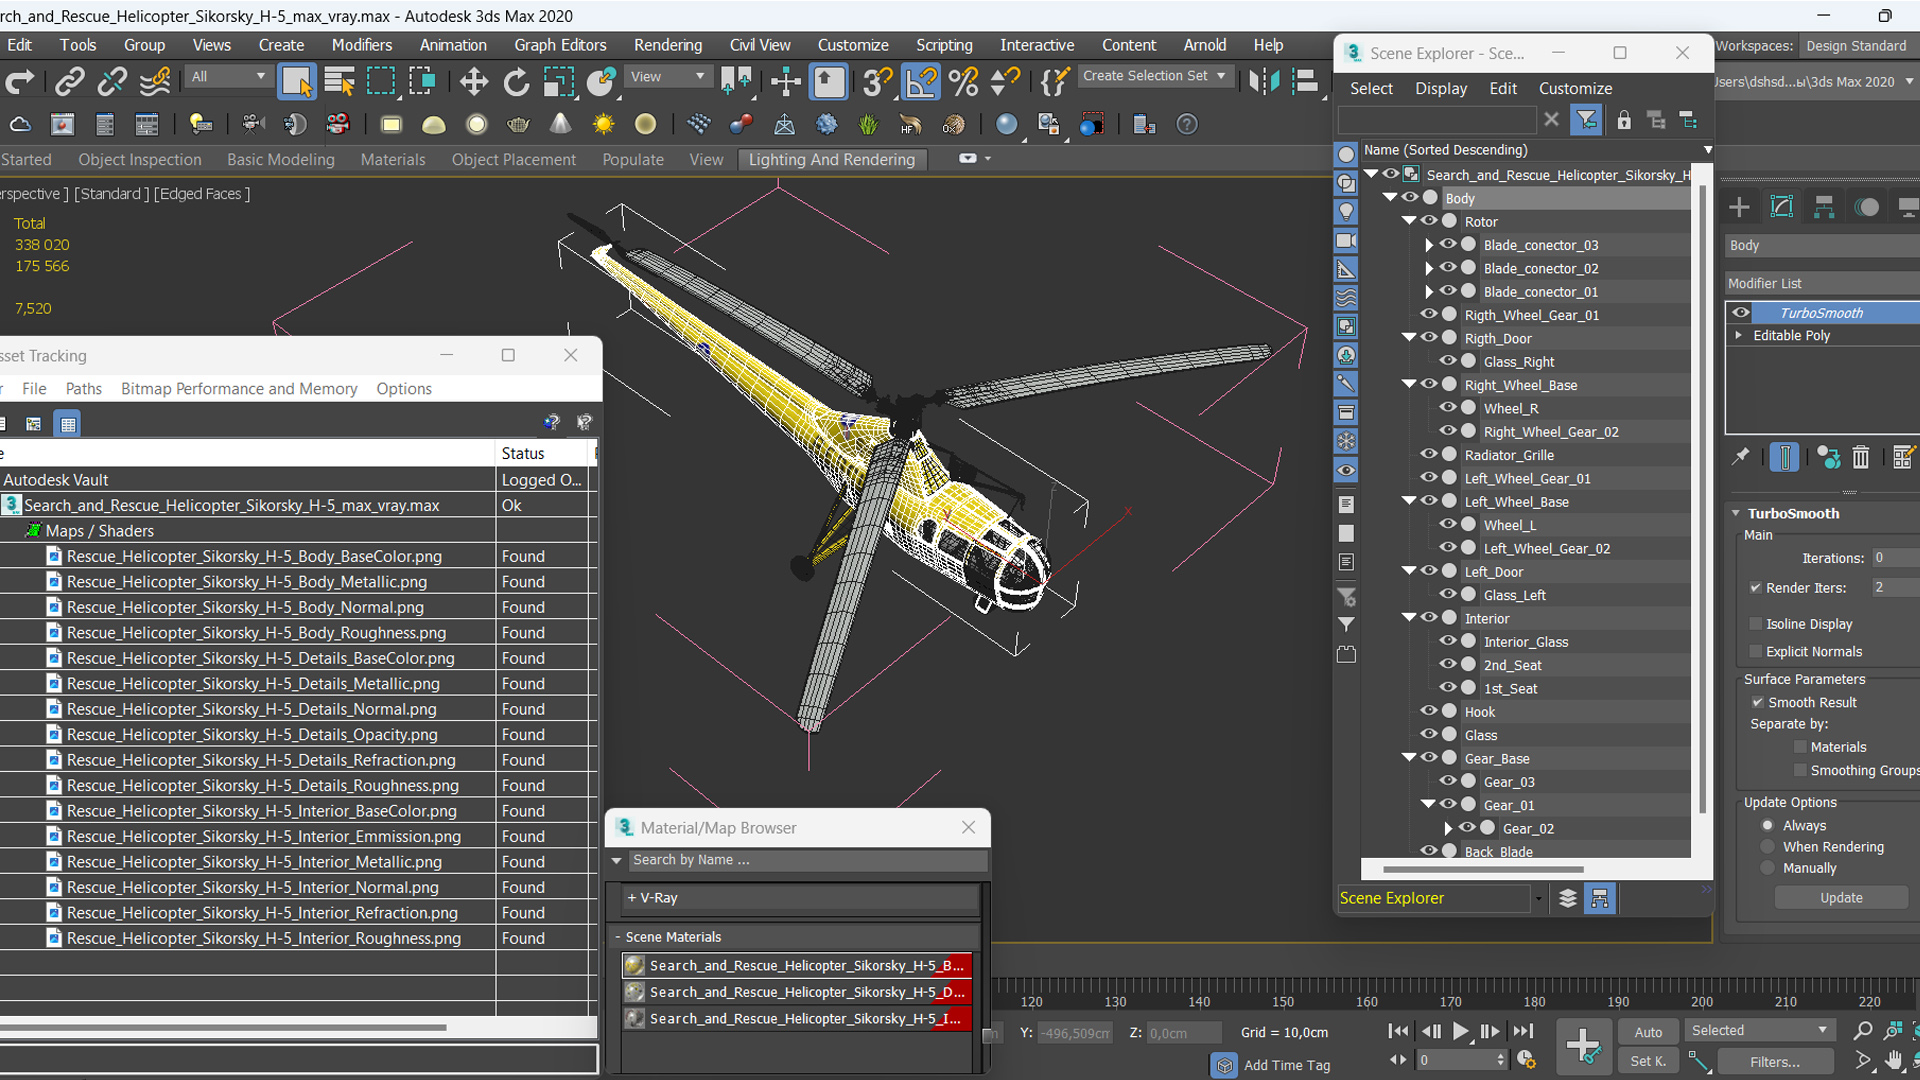Click the Update button
This screenshot has height=1080, width=1920.
[1841, 897]
